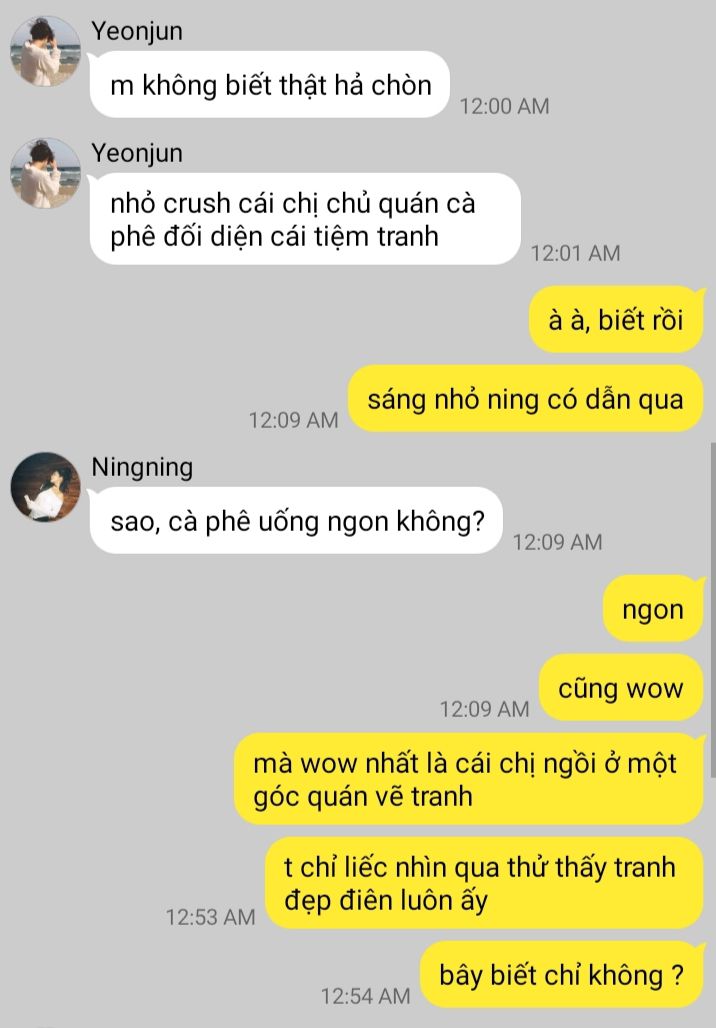Select the yellow bubble 'à à, biết rồi'

pos(616,320)
